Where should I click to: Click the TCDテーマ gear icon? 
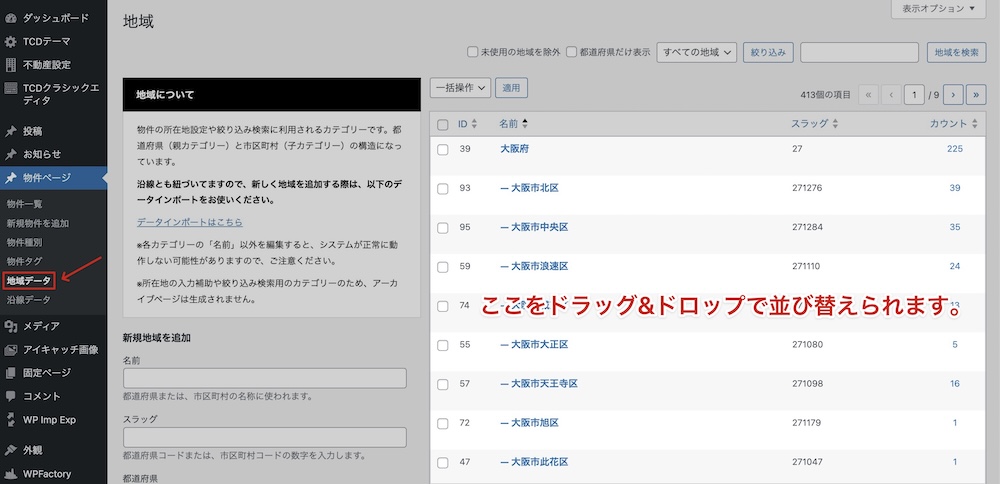click(10, 42)
